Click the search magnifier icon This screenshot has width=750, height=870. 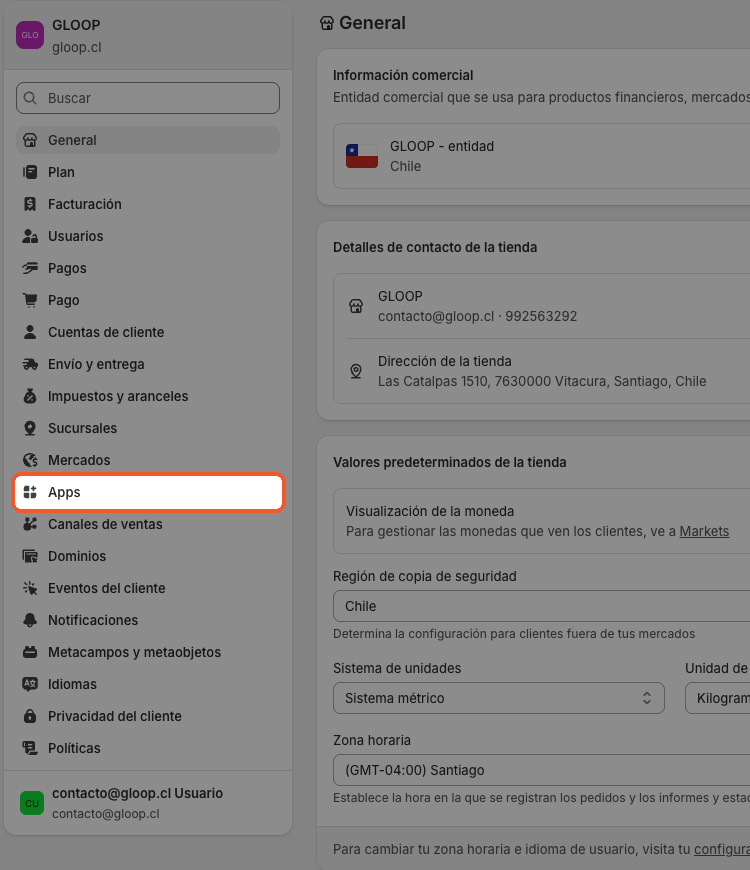31,98
